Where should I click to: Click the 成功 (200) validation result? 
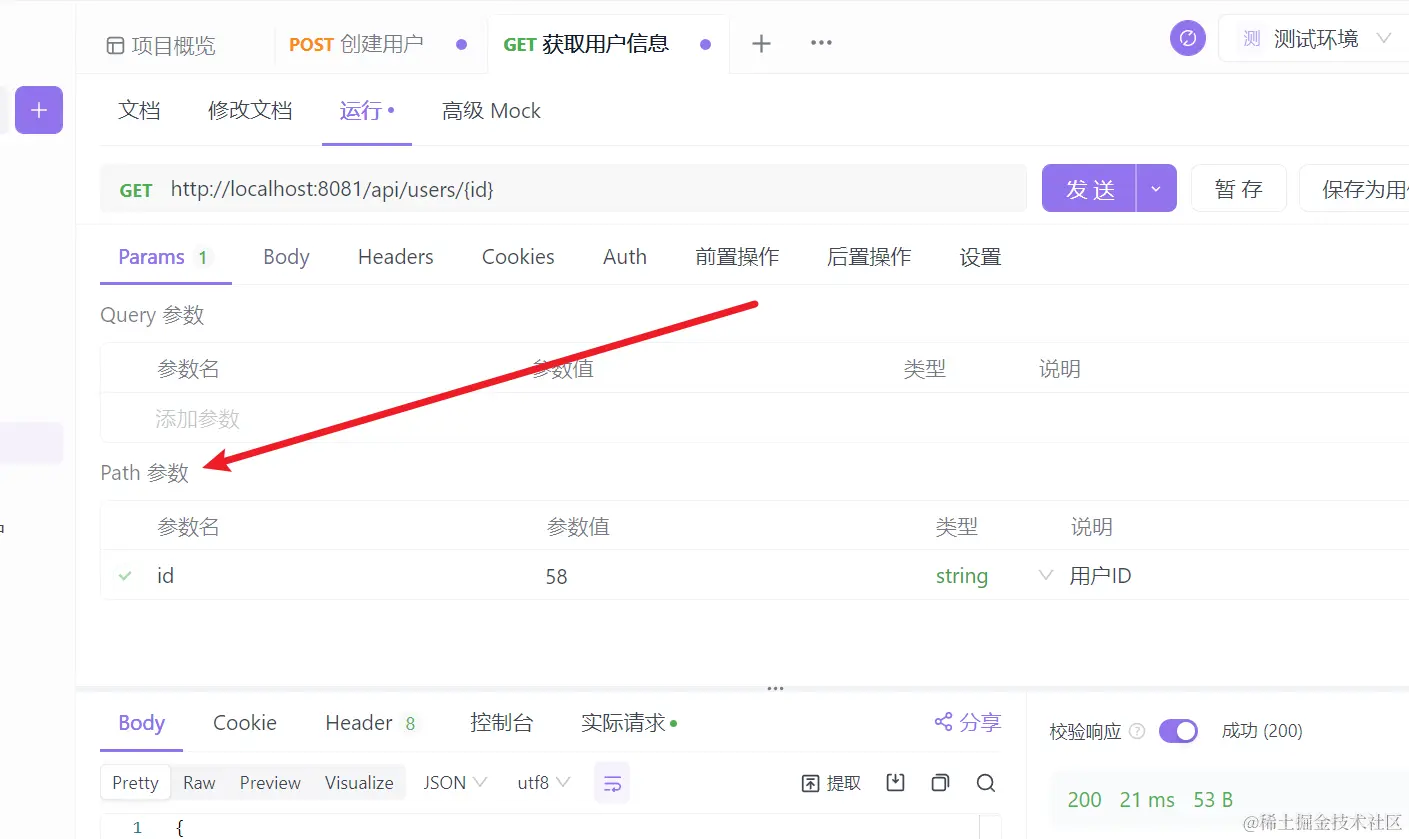point(1262,731)
